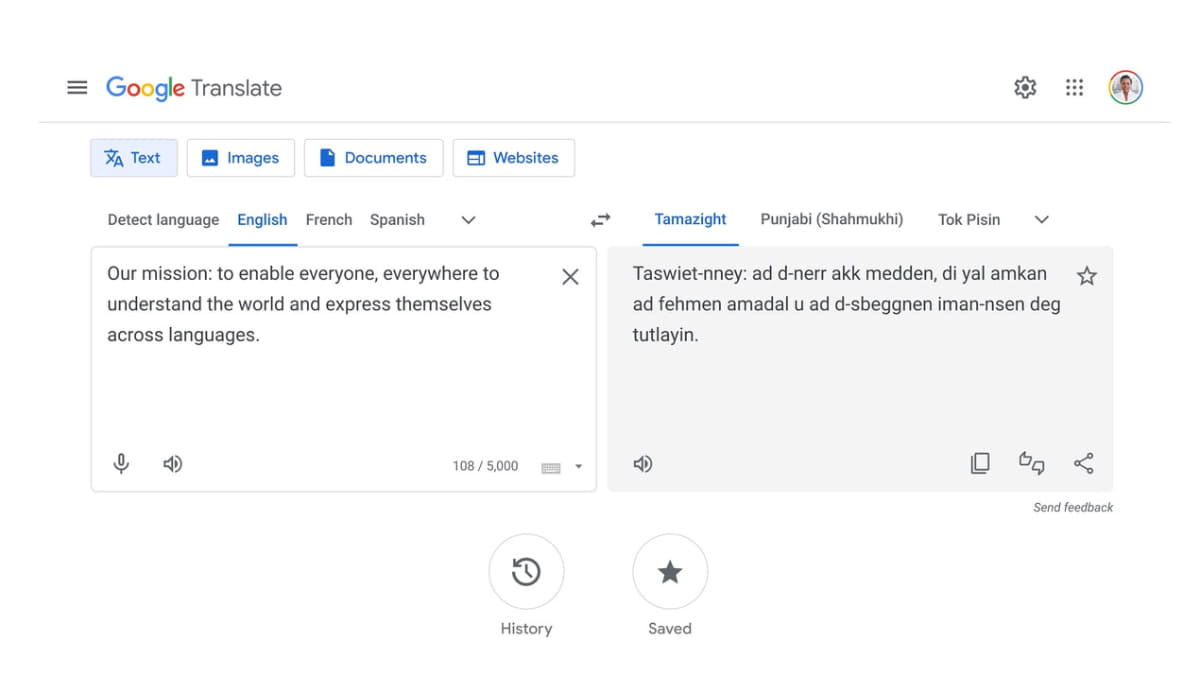Open the settings gear
1200x676 pixels.
pyautogui.click(x=1025, y=88)
